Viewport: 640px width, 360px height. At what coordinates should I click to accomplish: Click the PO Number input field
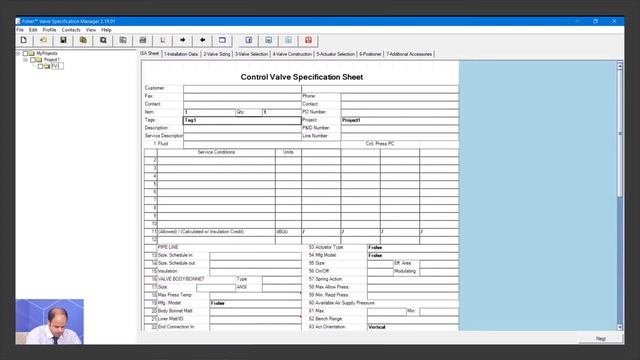point(400,112)
